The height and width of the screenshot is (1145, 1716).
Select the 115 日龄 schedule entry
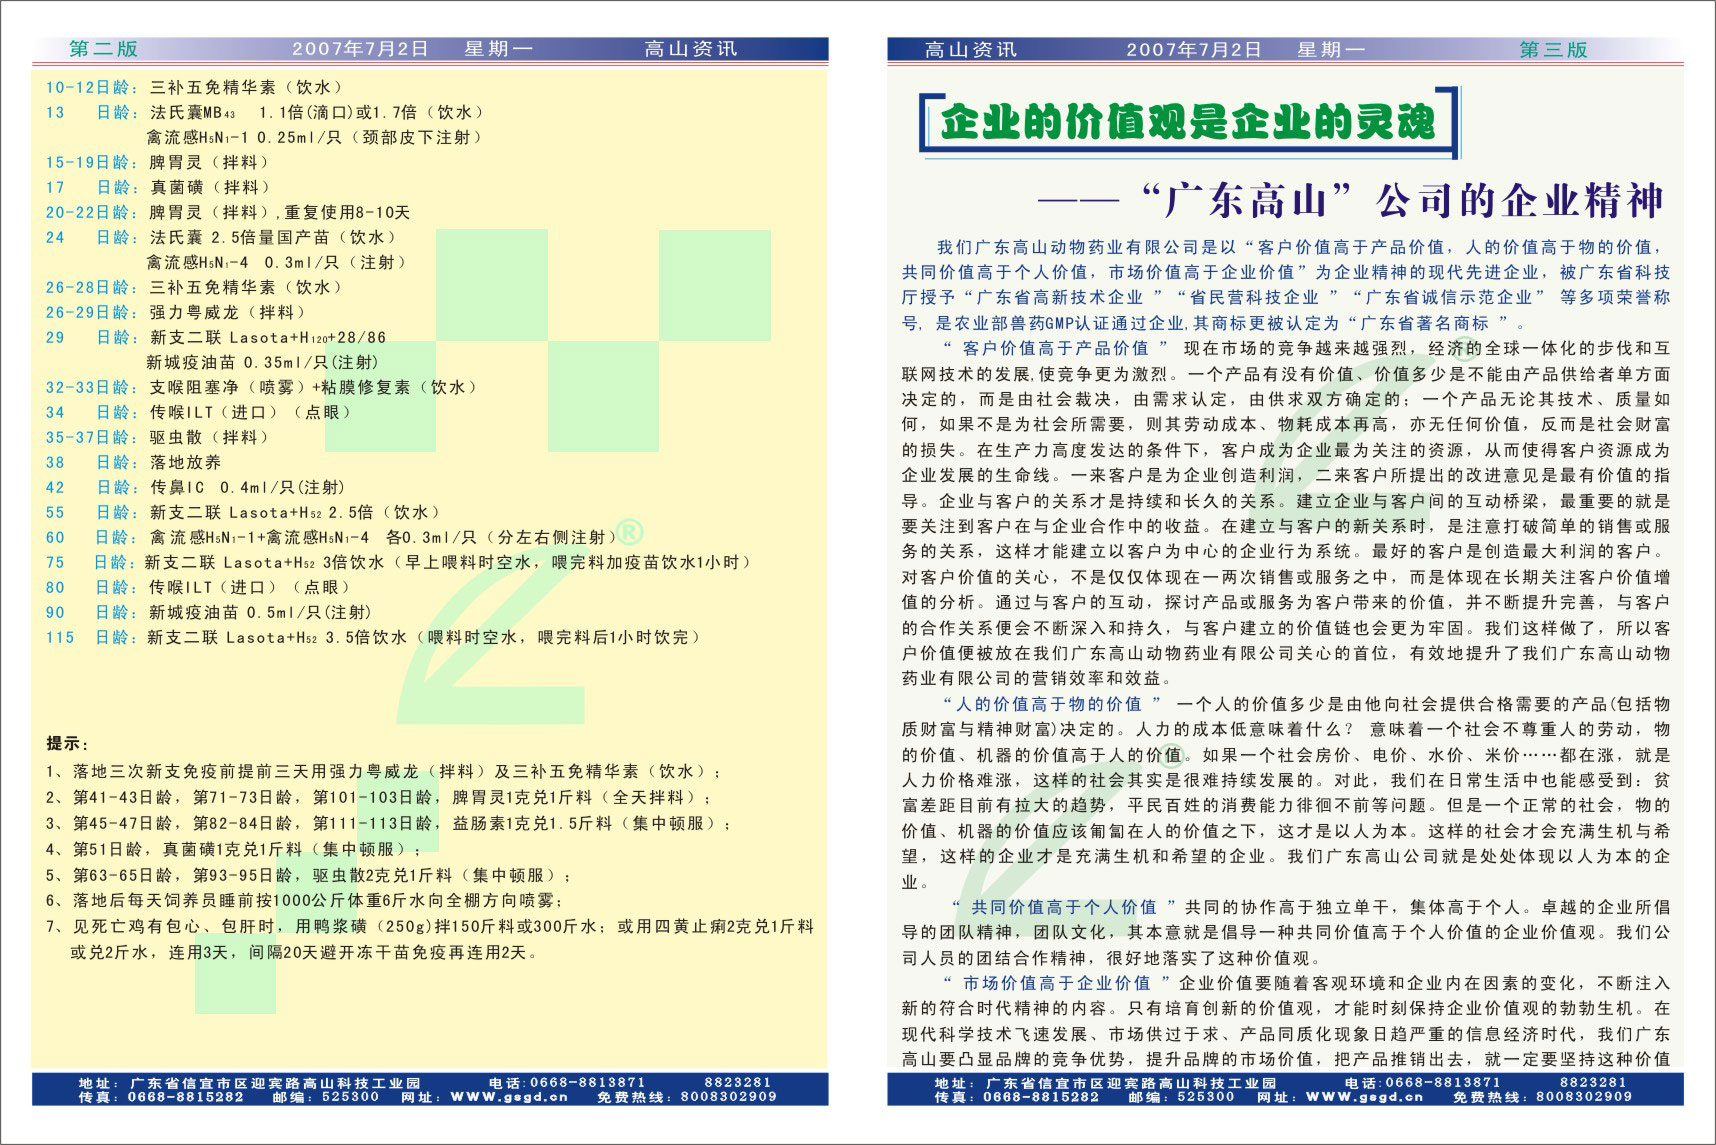coord(90,637)
